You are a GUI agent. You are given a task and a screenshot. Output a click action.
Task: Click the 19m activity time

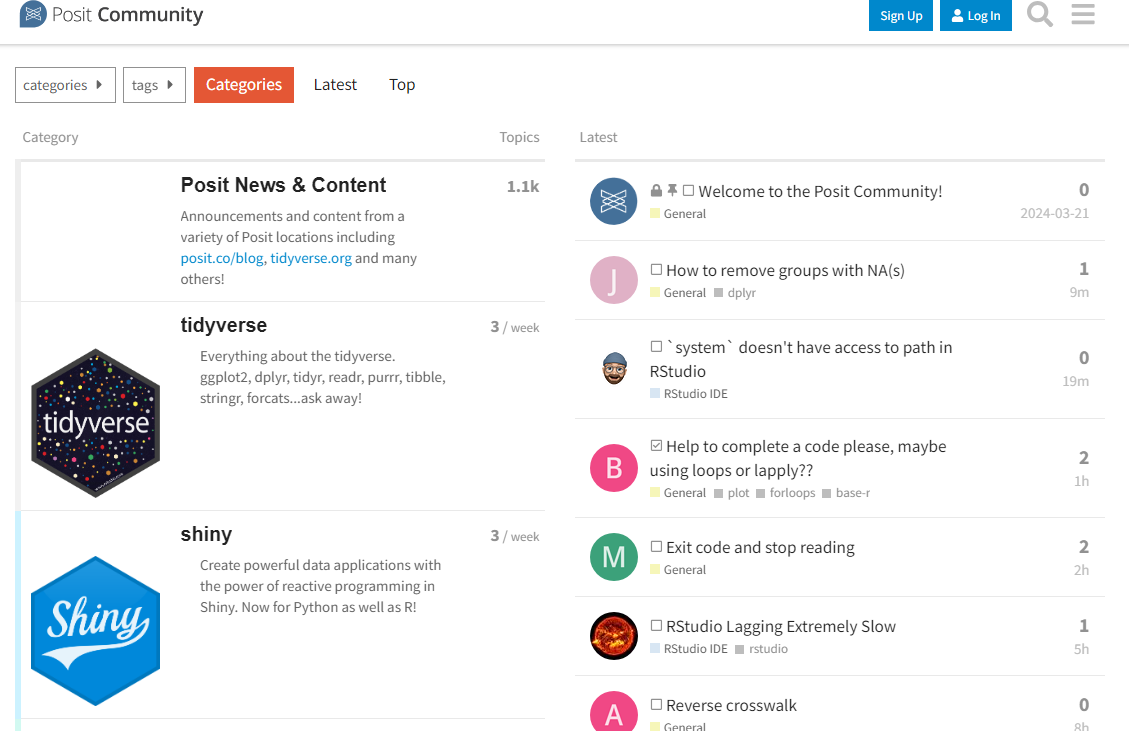click(x=1076, y=381)
